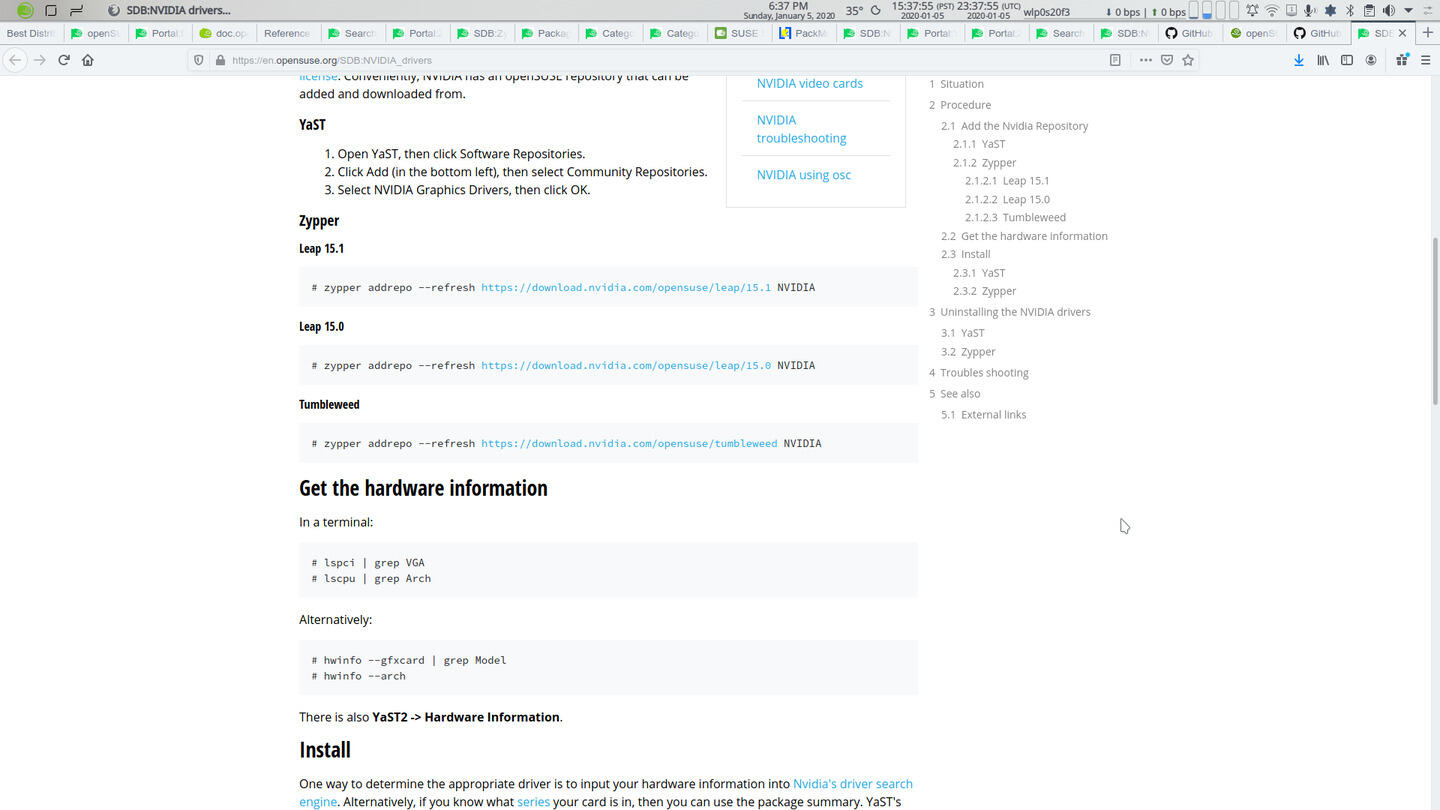The image size is (1440, 810).
Task: Reload the current page
Action: point(63,60)
